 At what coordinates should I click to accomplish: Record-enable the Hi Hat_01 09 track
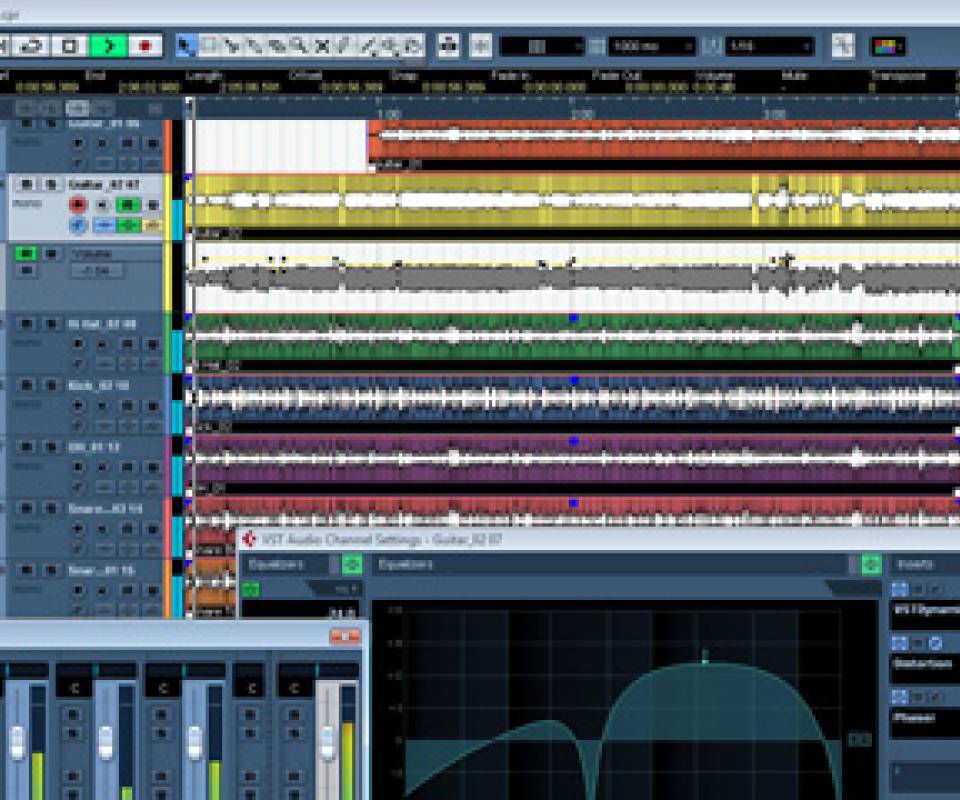78,344
